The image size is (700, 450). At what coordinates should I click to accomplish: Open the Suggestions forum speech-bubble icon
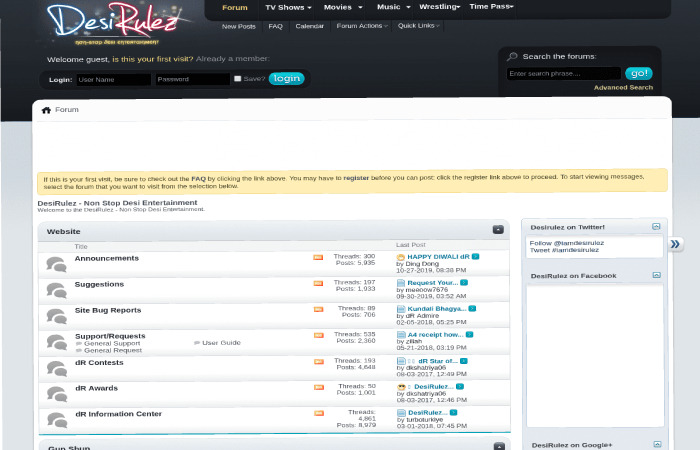[x=57, y=290]
